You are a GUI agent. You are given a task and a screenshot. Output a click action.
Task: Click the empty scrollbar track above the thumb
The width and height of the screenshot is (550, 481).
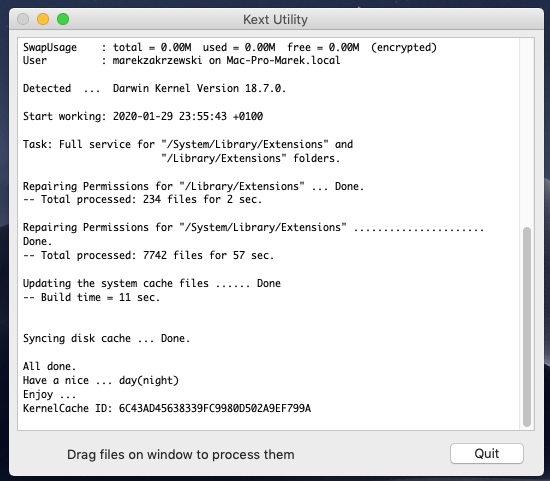(526, 133)
